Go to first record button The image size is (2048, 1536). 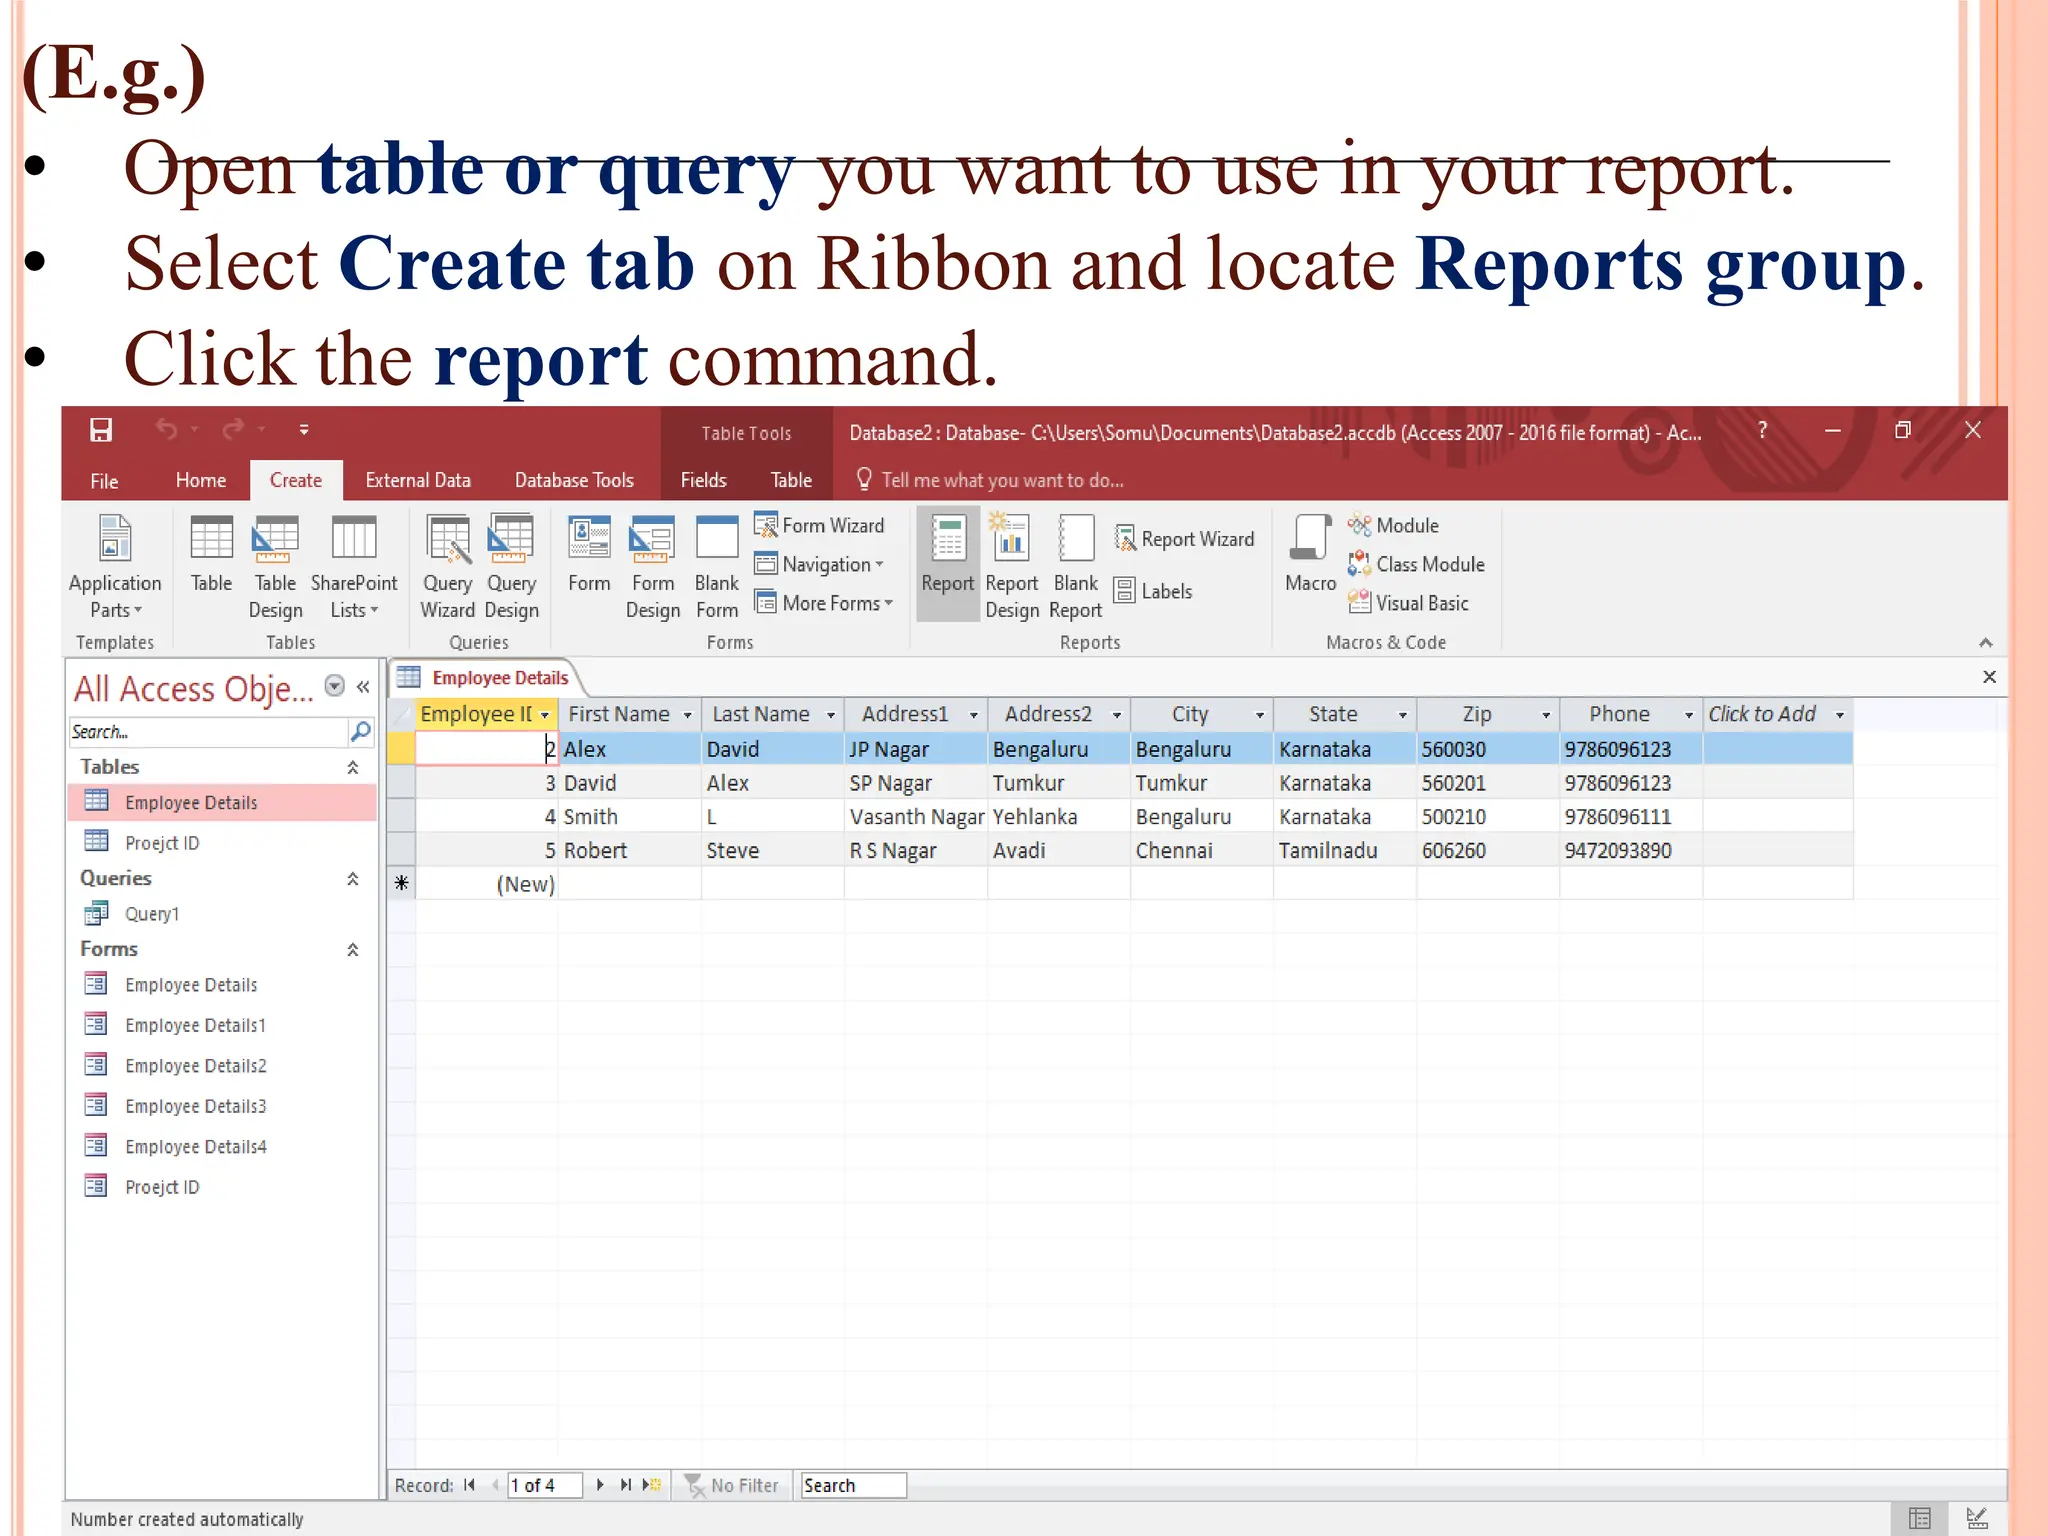click(469, 1485)
